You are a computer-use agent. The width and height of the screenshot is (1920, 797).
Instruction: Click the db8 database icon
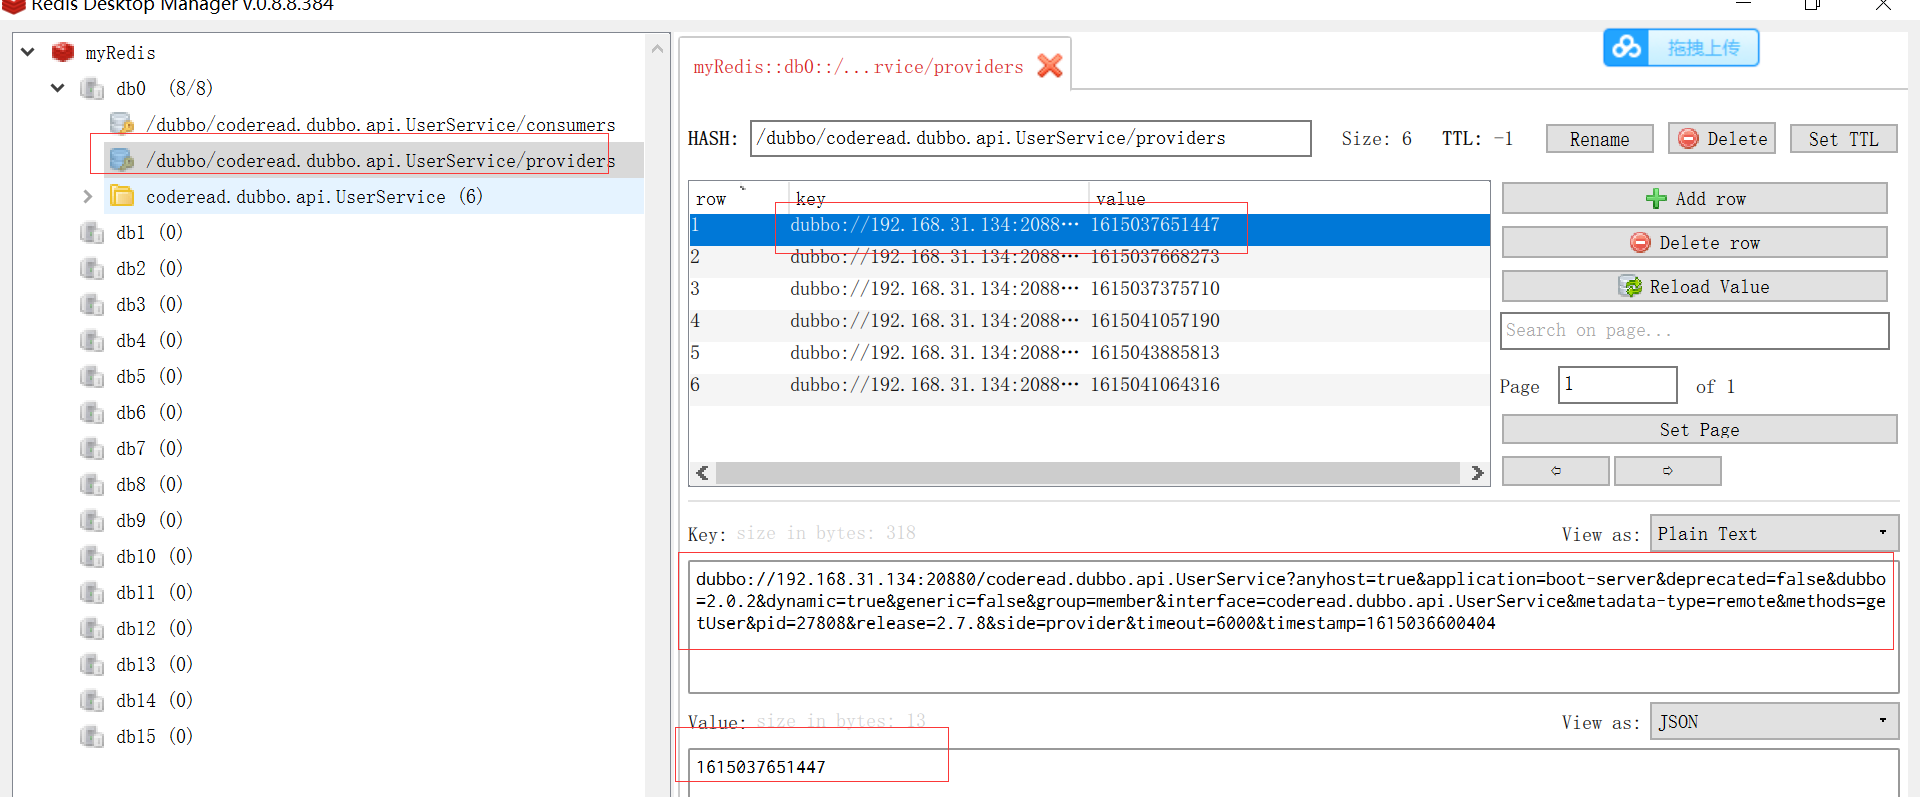92,484
